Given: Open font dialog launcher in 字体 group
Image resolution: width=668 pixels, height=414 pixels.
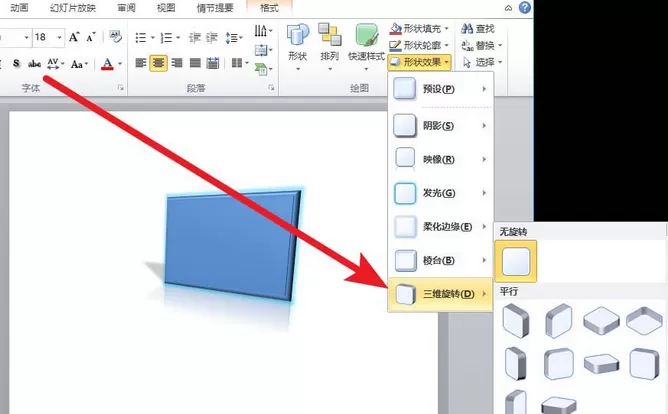Looking at the screenshot, I should 121,88.
